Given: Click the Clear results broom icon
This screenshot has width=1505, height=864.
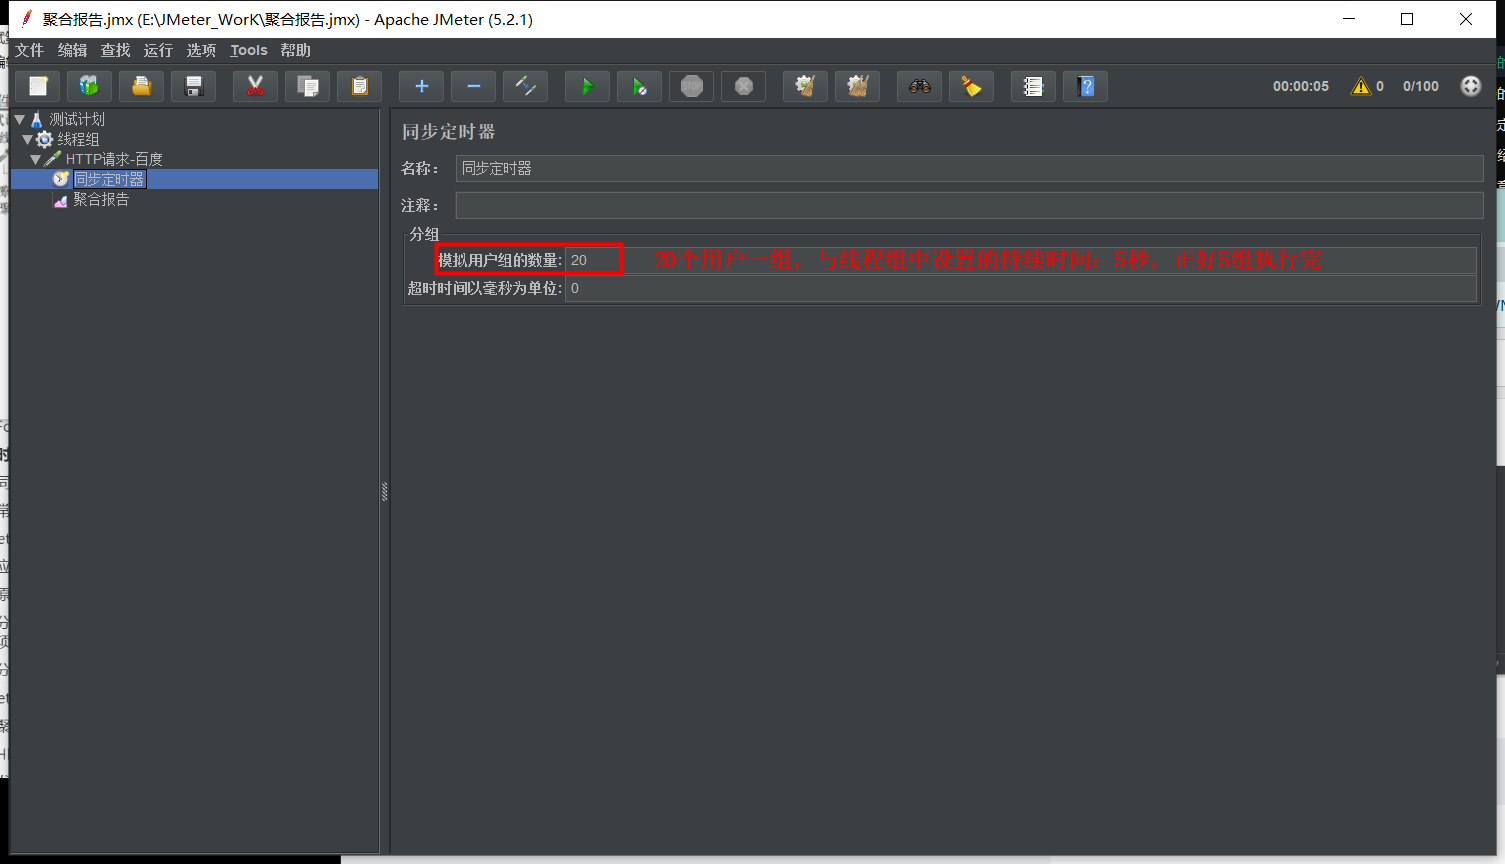Looking at the screenshot, I should tap(805, 86).
